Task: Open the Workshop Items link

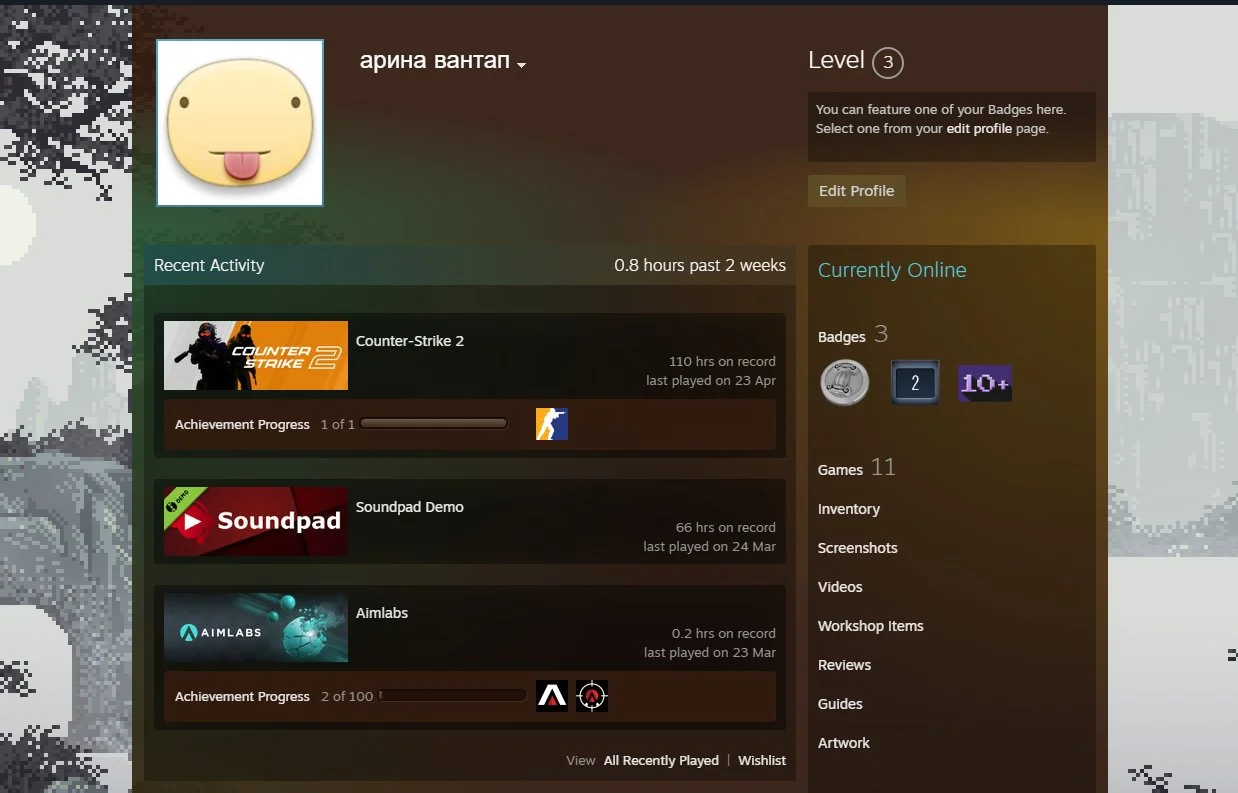Action: [x=871, y=626]
